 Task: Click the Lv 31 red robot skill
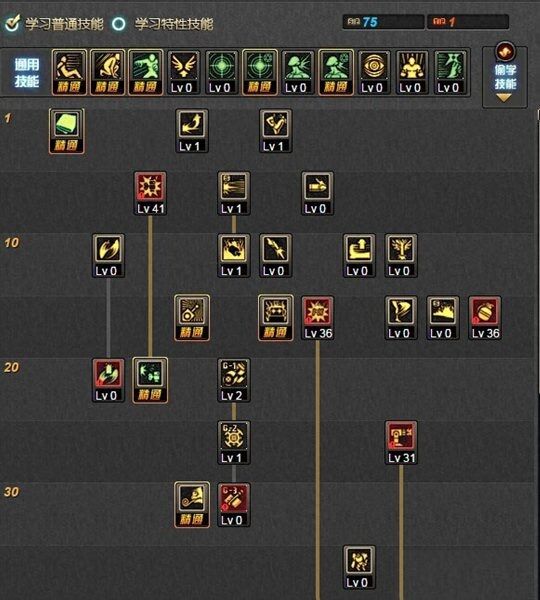tap(401, 442)
